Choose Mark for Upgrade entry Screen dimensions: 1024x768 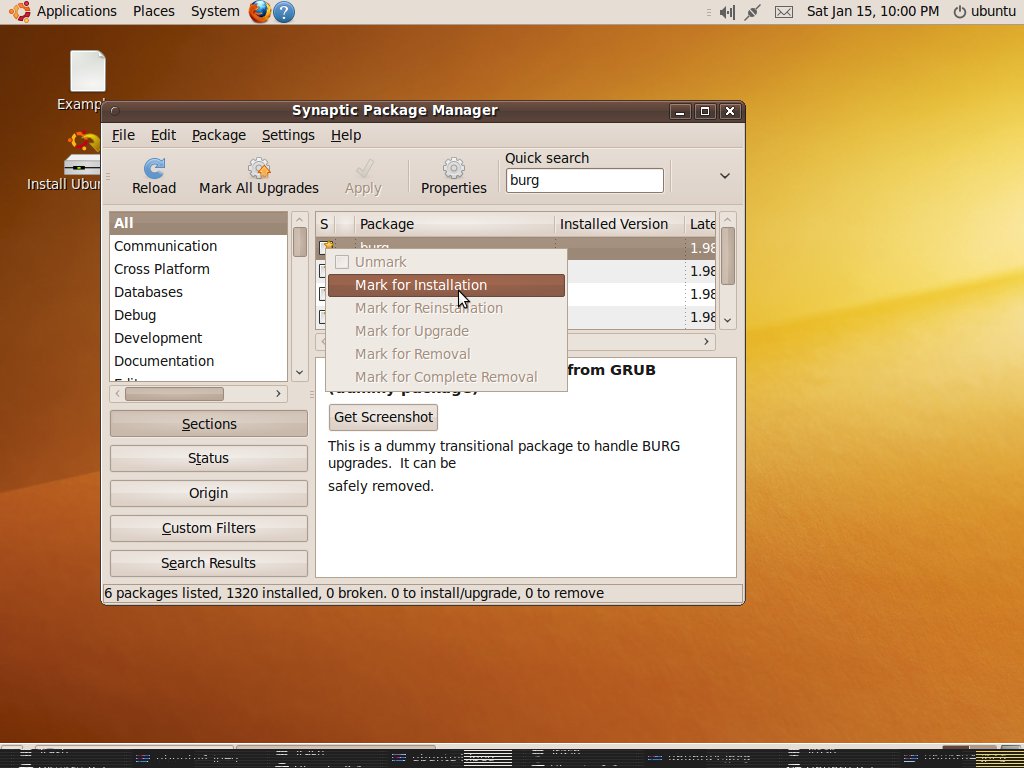446,331
